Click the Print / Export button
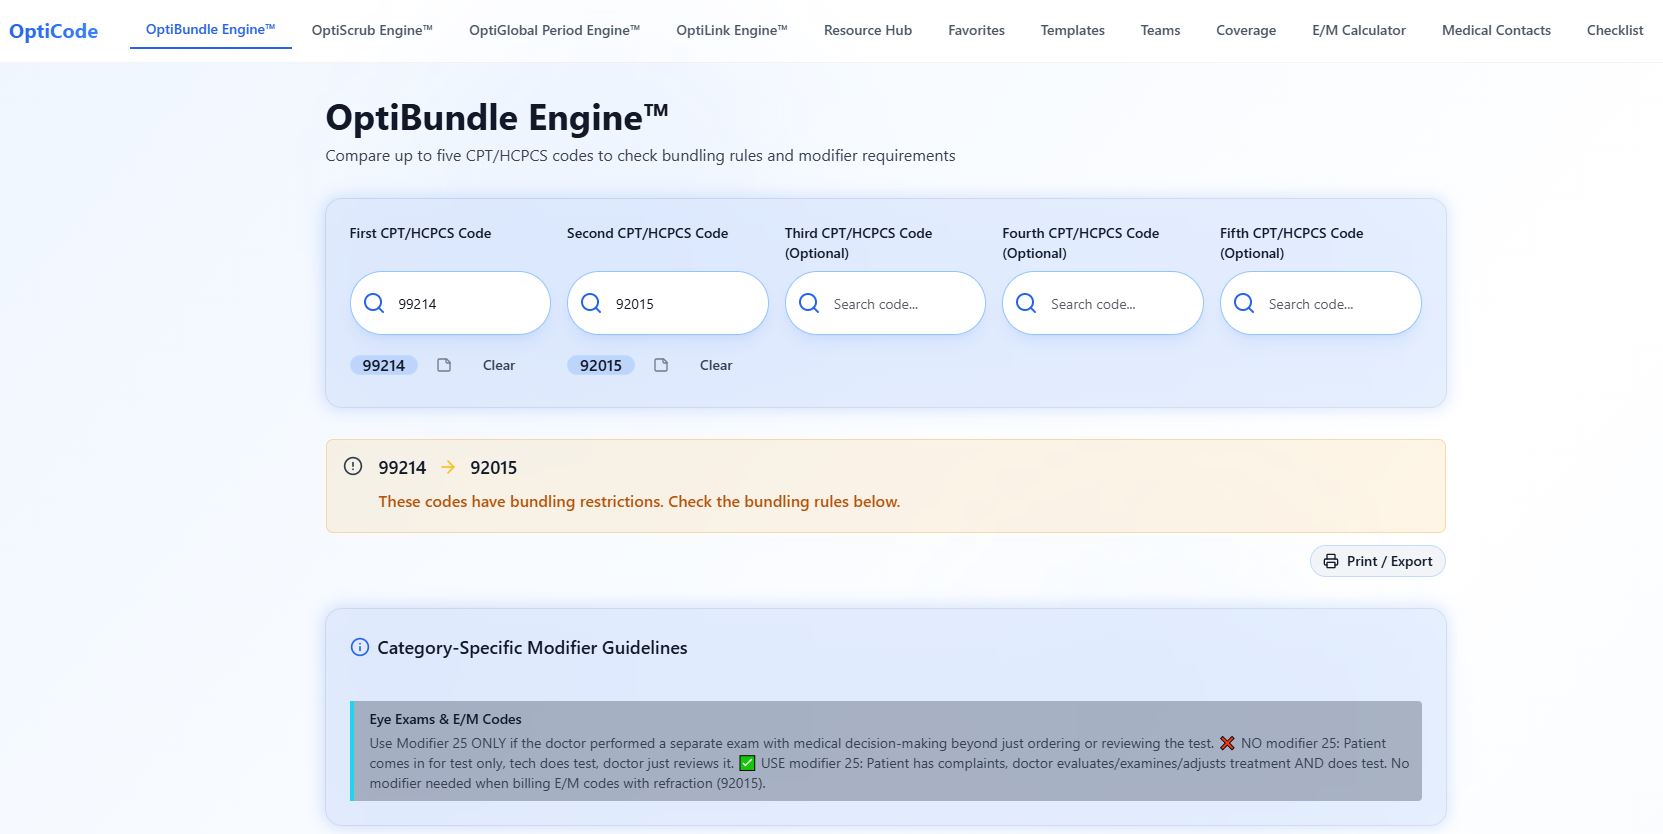 (1377, 561)
